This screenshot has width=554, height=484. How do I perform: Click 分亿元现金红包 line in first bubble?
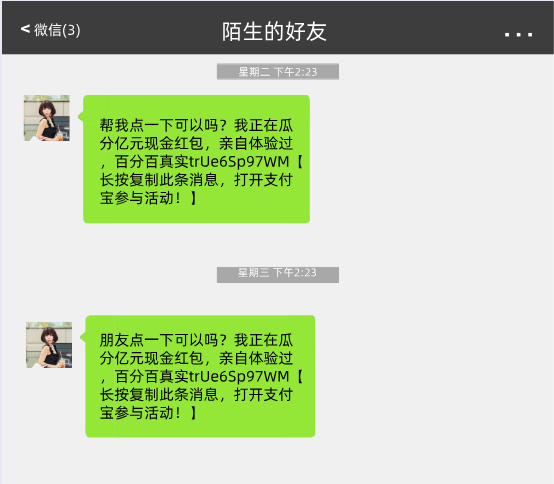click(151, 143)
